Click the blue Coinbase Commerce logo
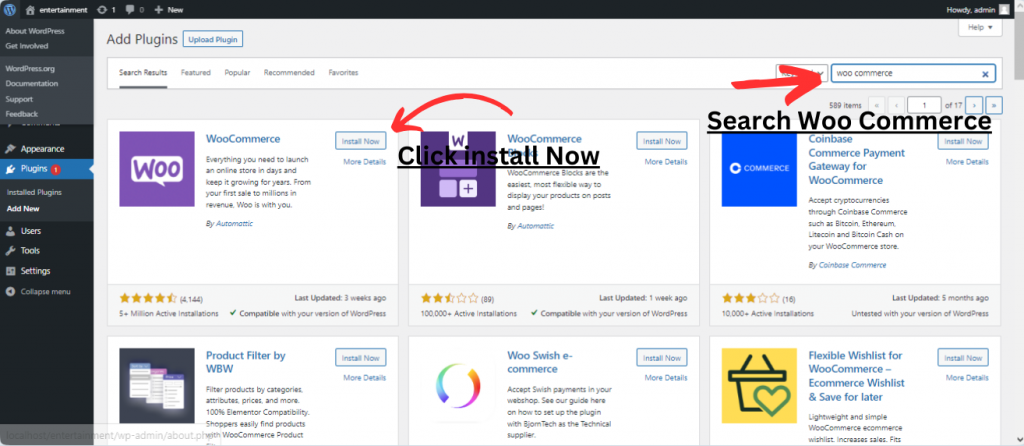Image resolution: width=1024 pixels, height=446 pixels. (759, 169)
